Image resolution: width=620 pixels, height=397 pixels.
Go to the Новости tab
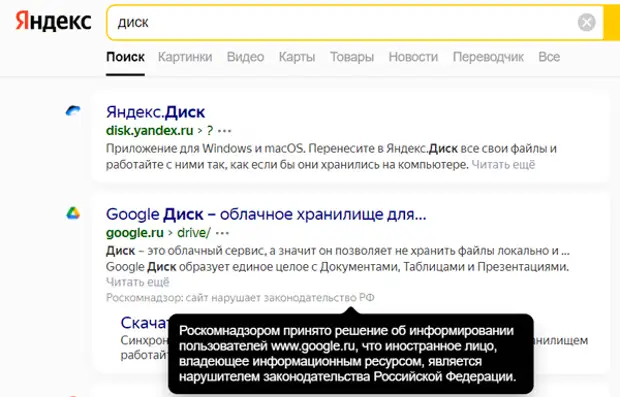pos(413,57)
